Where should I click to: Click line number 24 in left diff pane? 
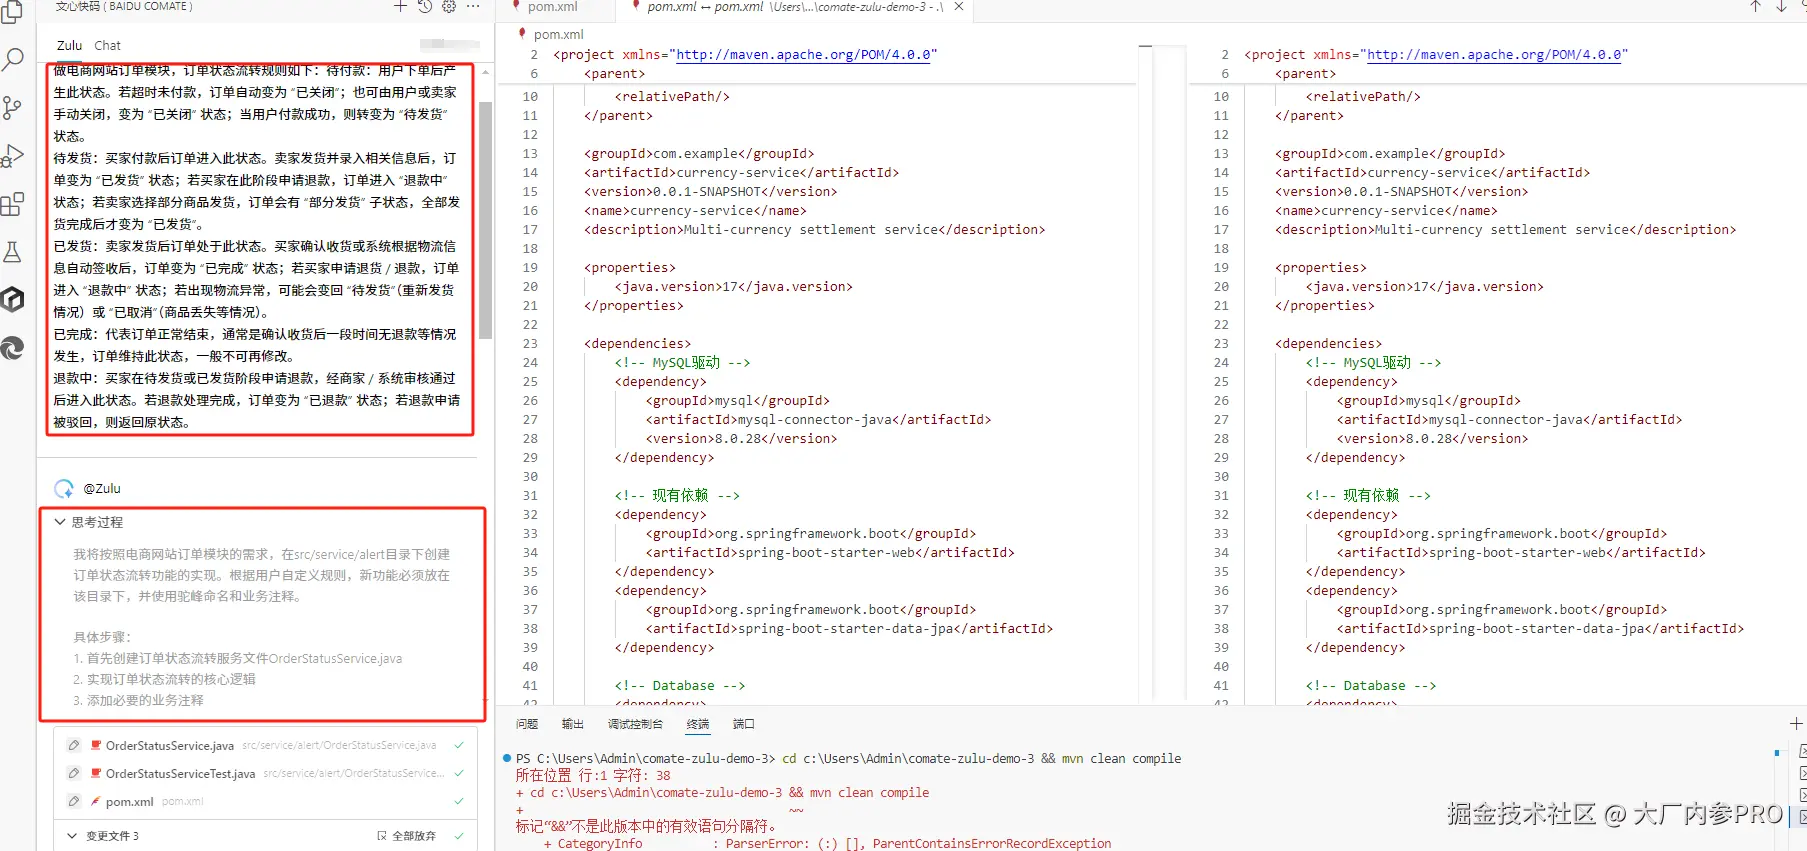tap(530, 363)
